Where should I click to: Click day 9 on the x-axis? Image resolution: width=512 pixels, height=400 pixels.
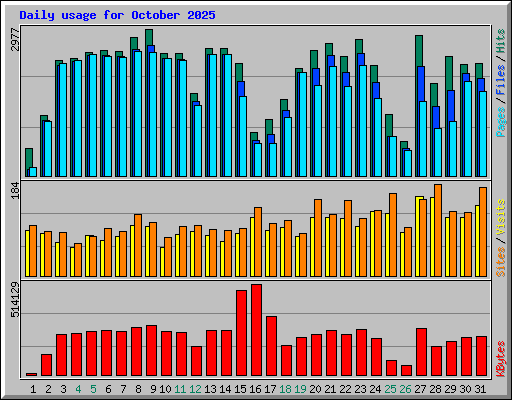pos(153,389)
